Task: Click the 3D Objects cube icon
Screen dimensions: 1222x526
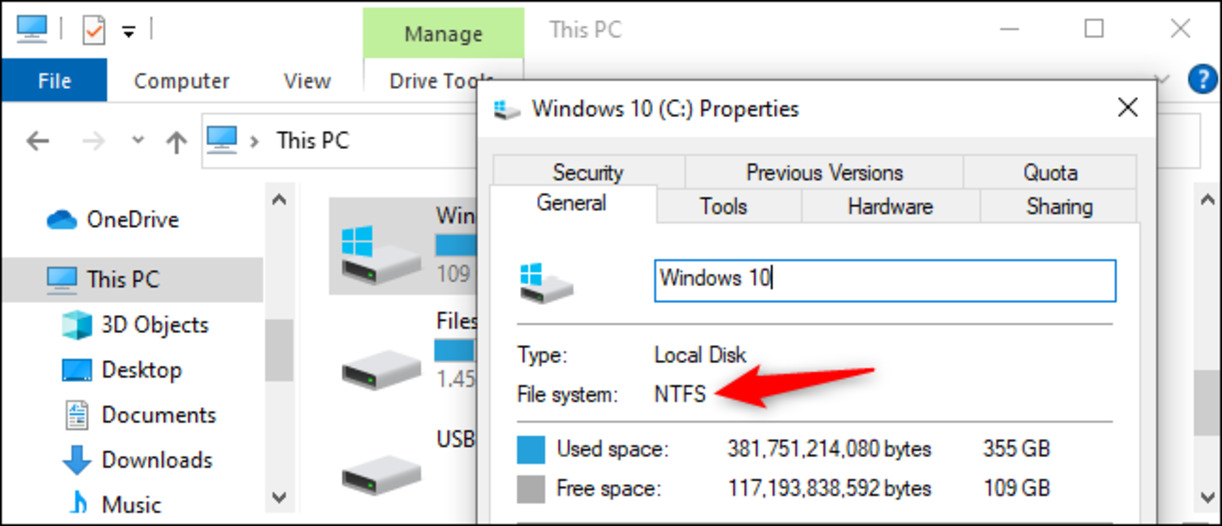Action: [77, 325]
